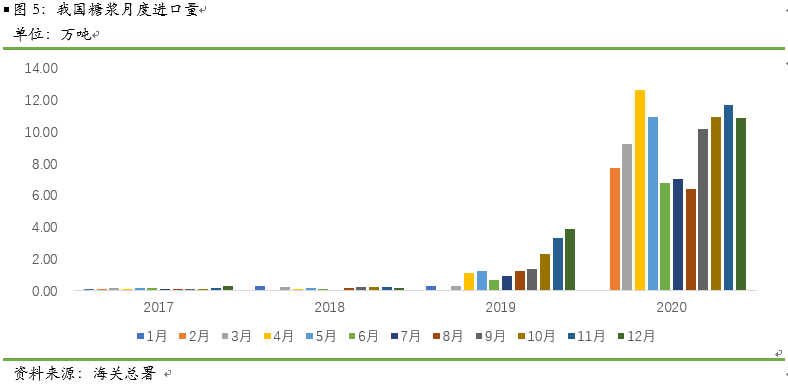Click the green June 2020 bar
788x385 pixels.
pos(665,236)
